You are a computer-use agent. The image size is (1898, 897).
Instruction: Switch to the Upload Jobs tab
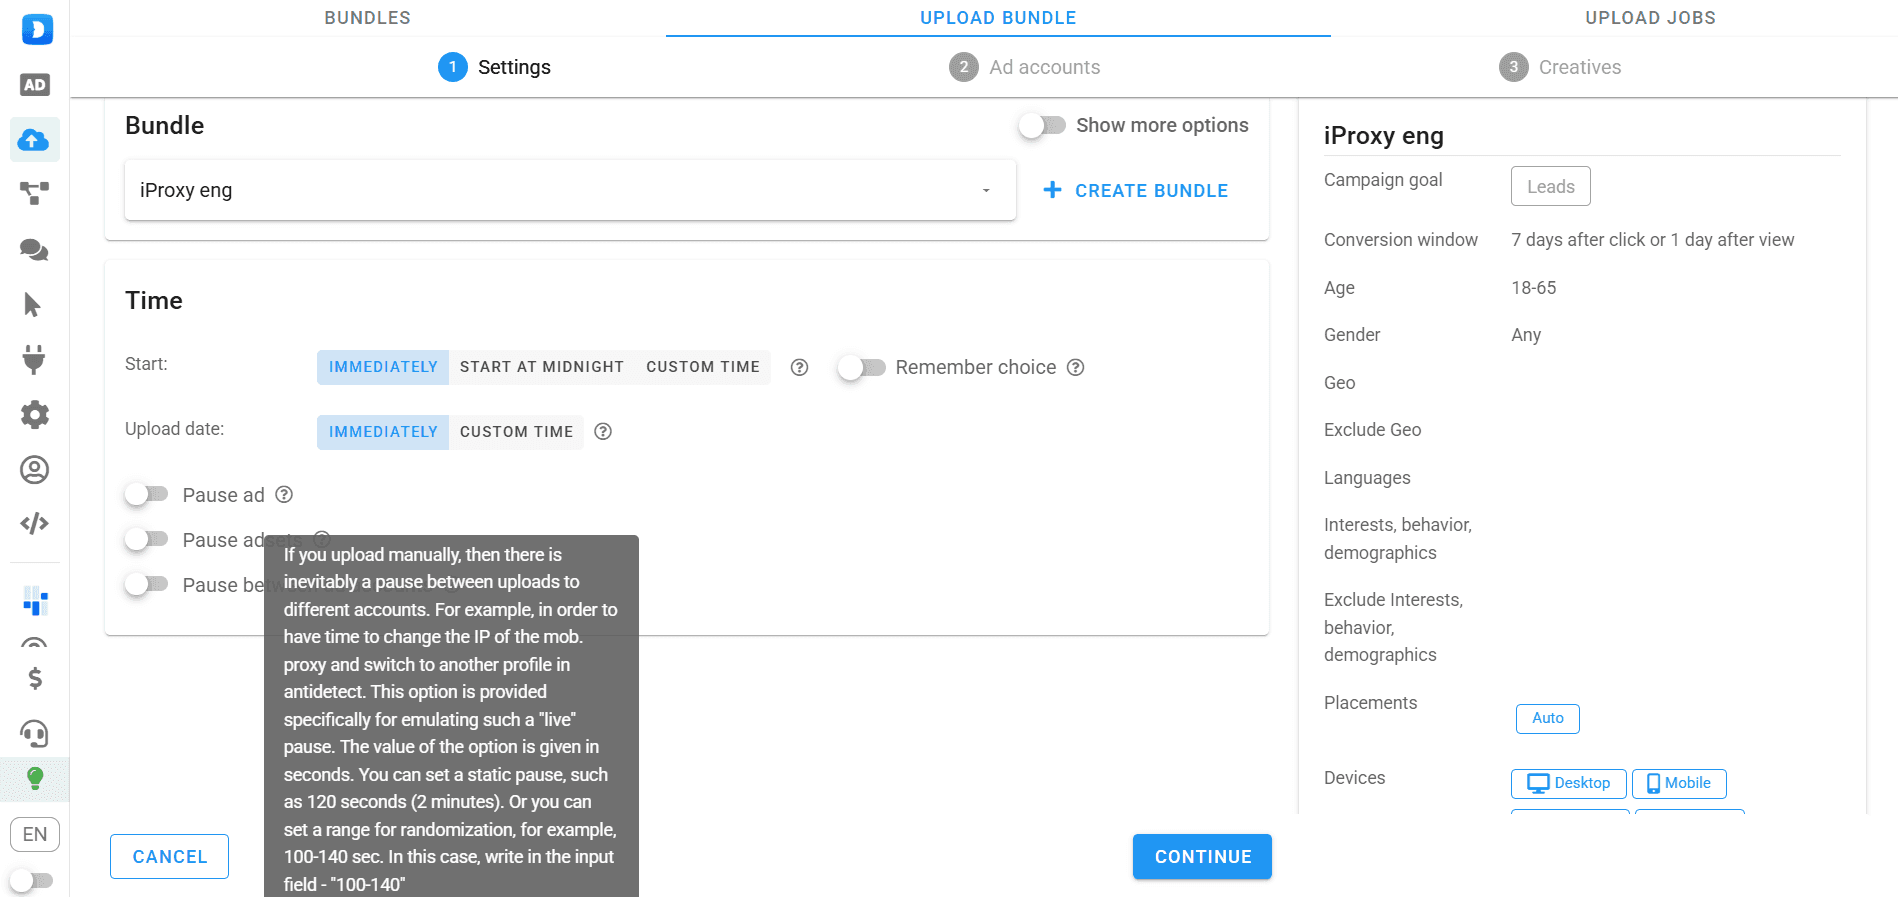1650,18
